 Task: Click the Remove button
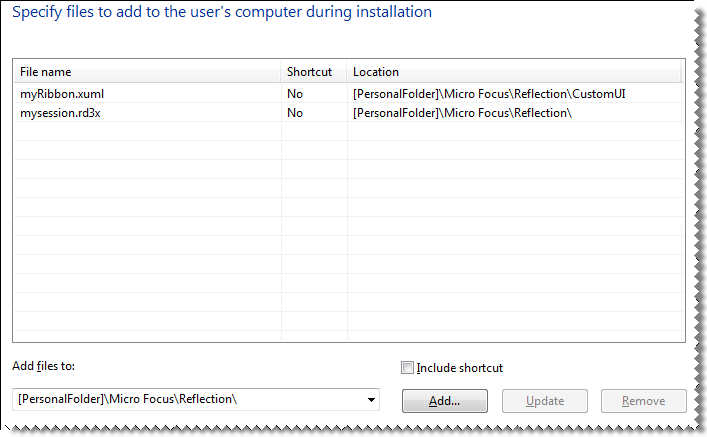[643, 401]
